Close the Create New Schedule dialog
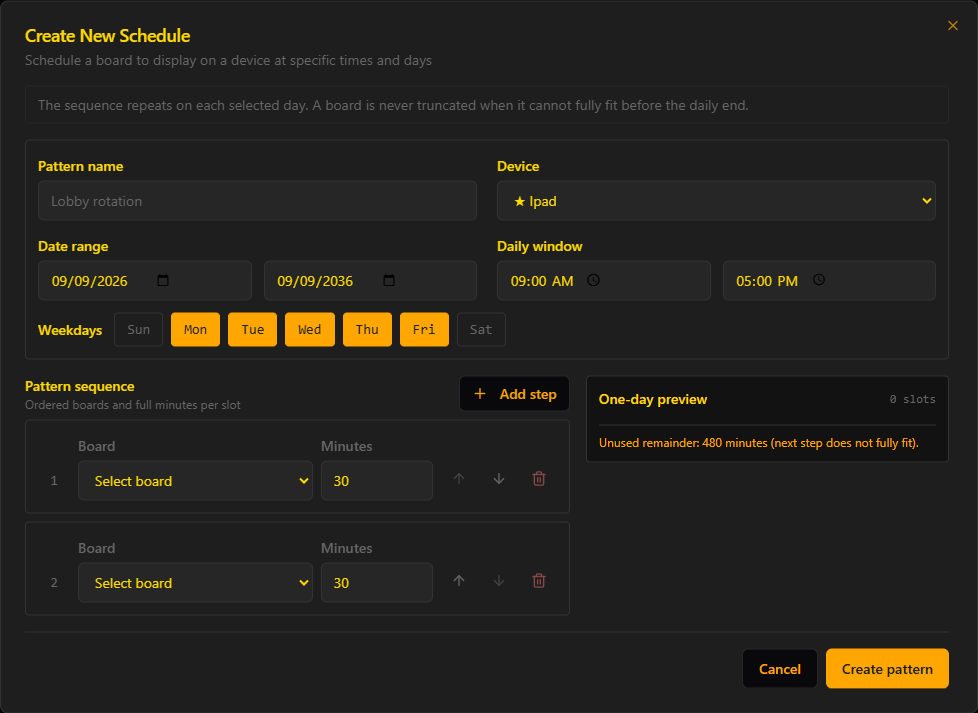Image resolution: width=978 pixels, height=713 pixels. pyautogui.click(x=952, y=26)
